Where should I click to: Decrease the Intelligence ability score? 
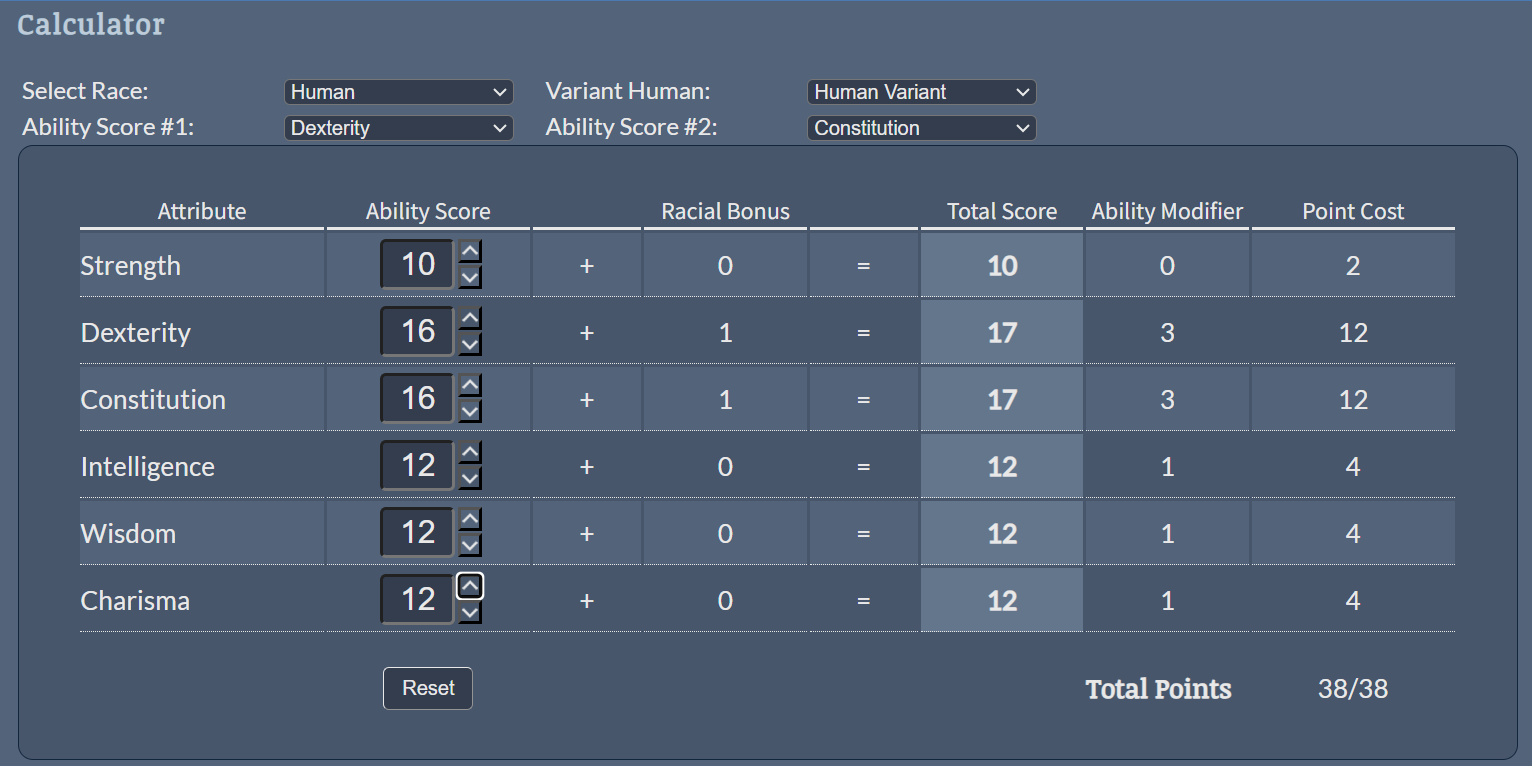pyautogui.click(x=470, y=478)
